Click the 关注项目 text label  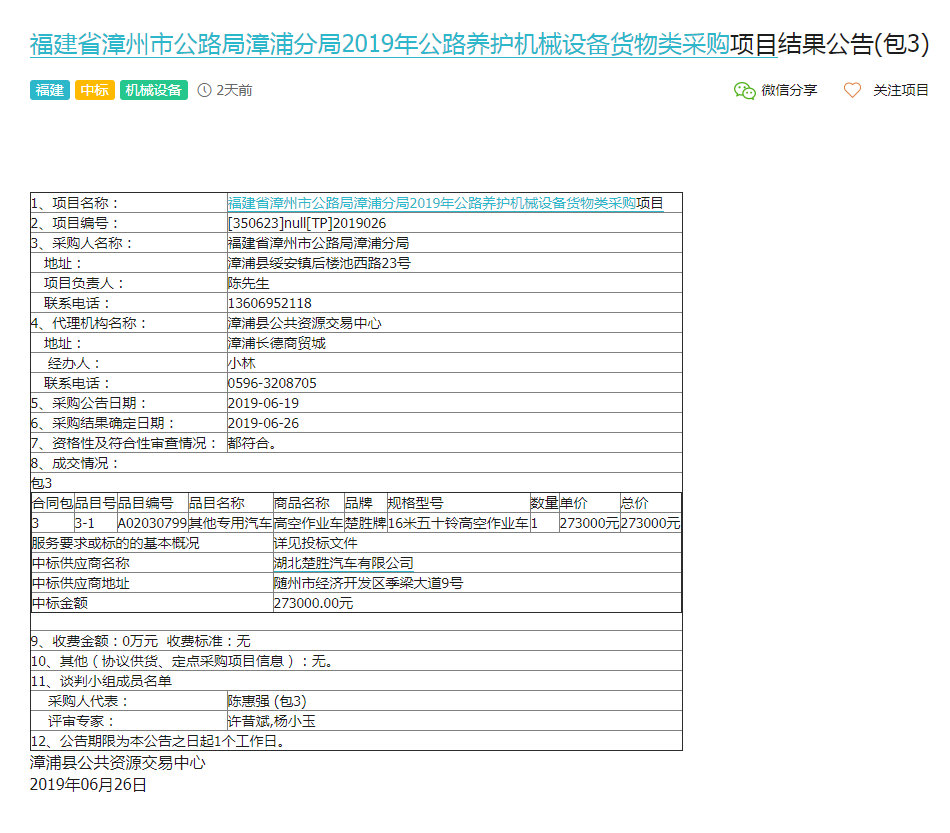pos(901,90)
